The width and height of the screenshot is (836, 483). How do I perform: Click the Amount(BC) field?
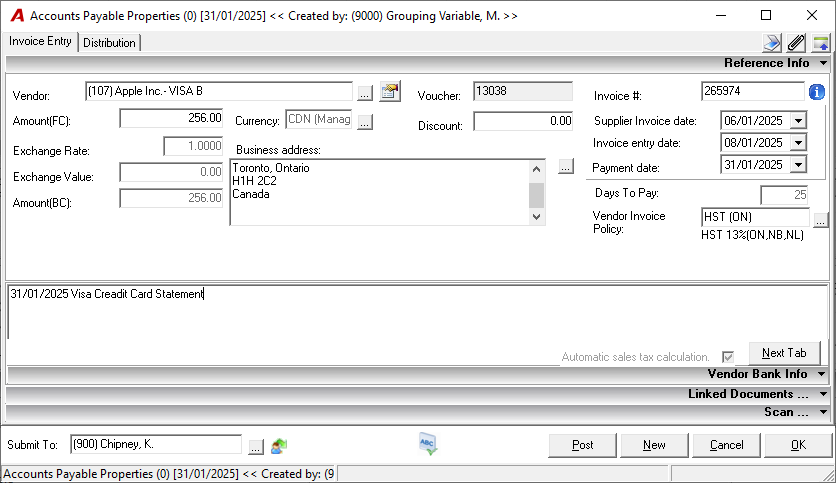(171, 198)
